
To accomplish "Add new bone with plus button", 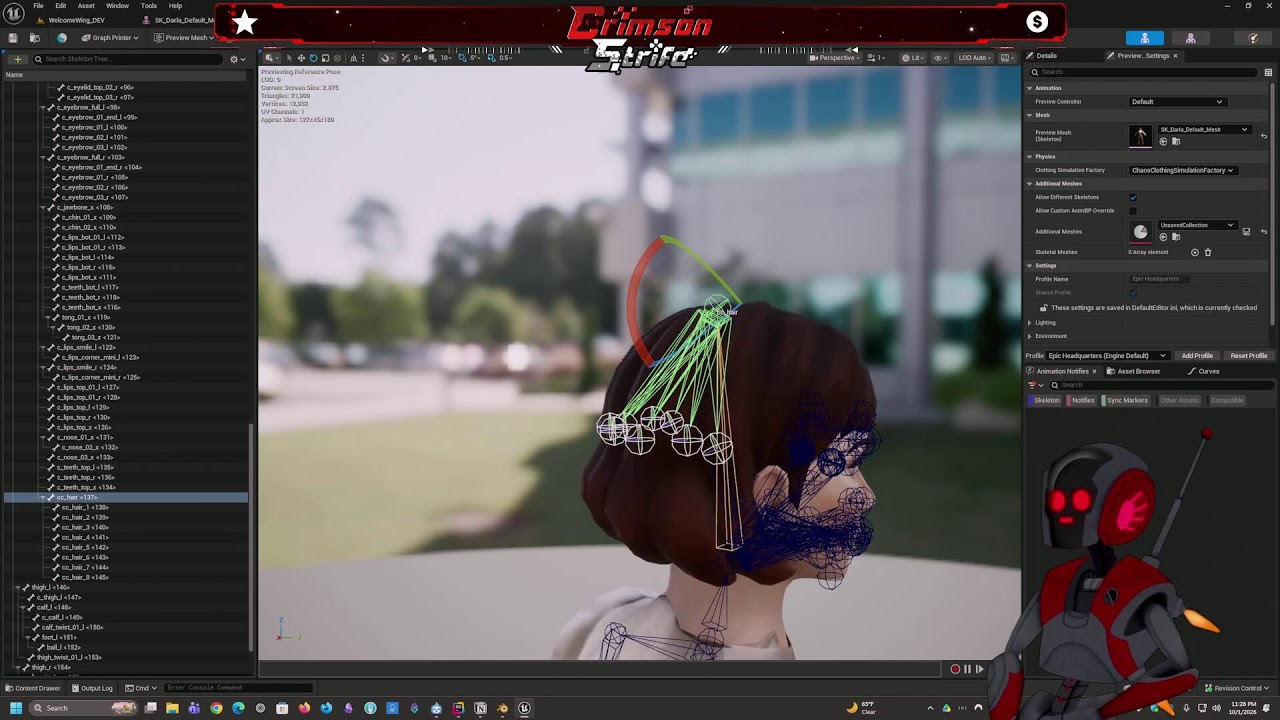I will coord(17,59).
